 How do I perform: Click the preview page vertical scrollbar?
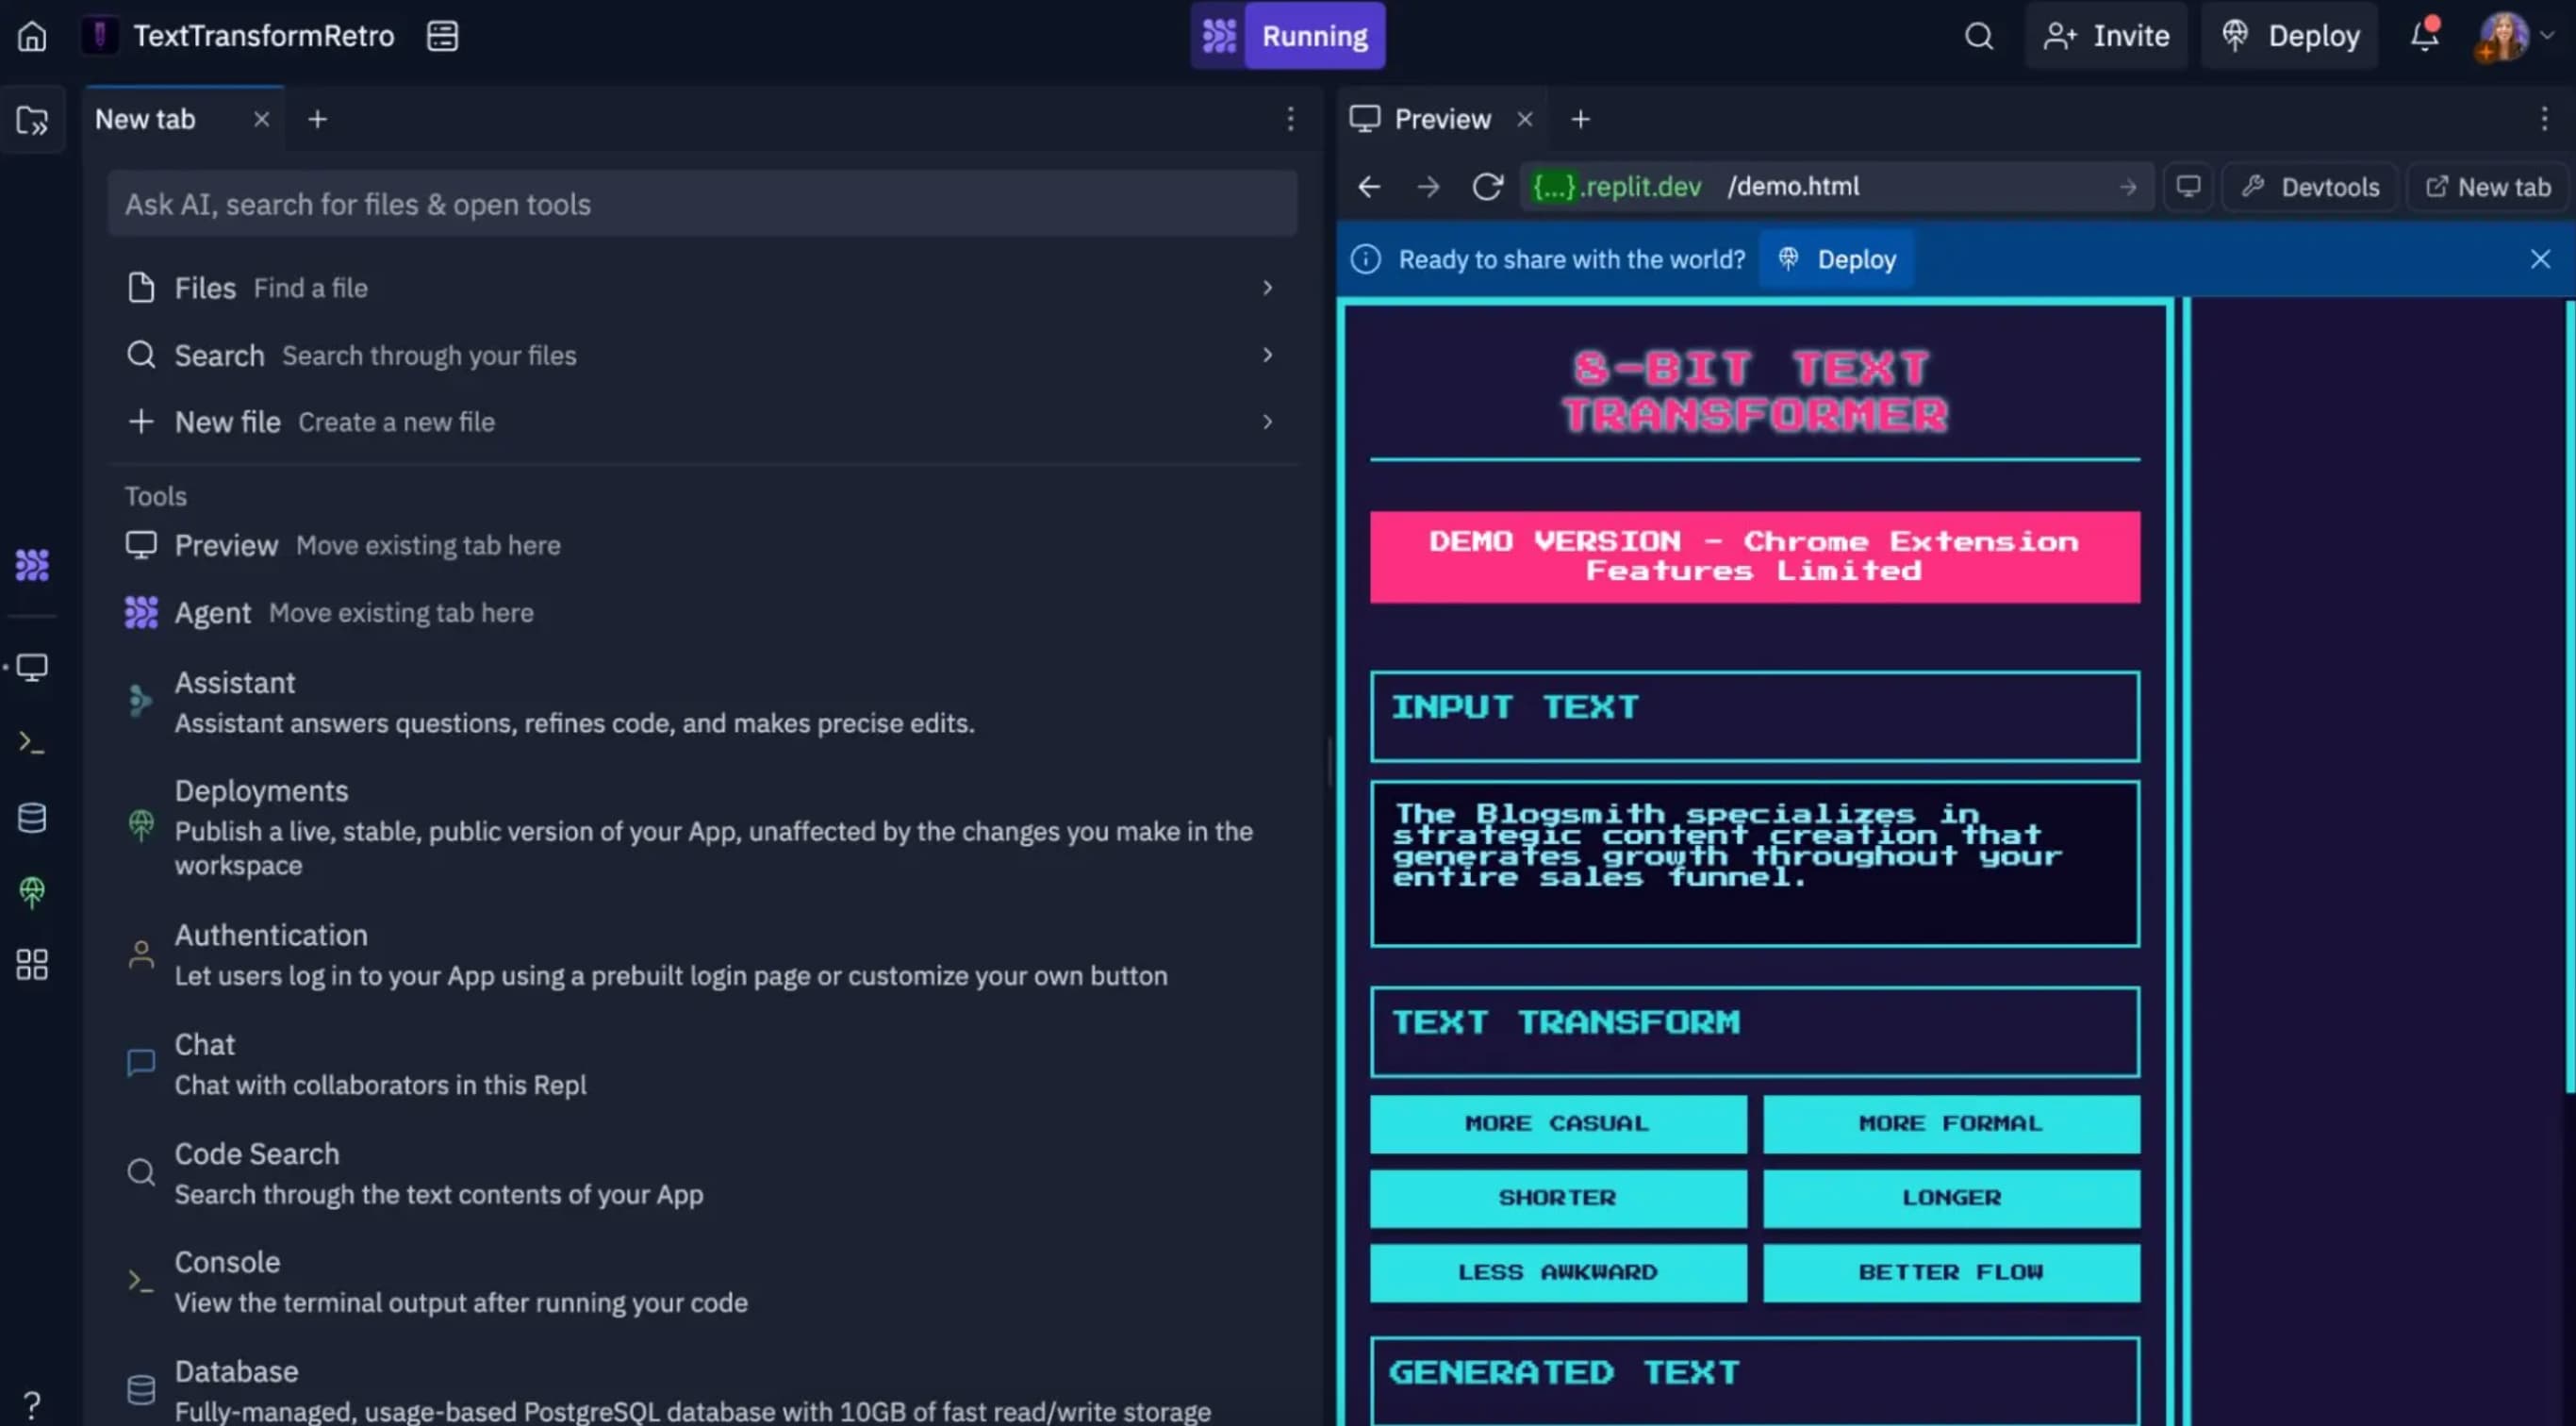pos(2570,696)
